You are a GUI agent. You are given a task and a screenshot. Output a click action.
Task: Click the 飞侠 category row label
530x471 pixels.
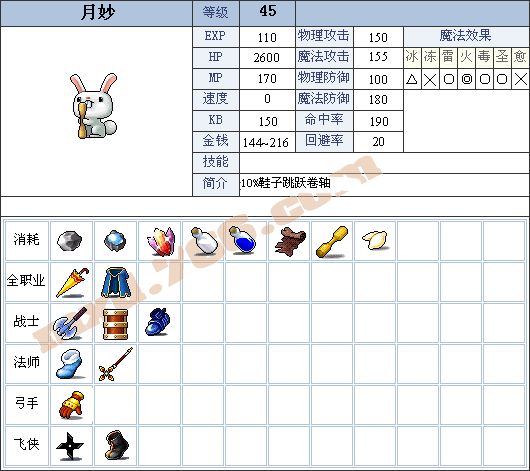(26, 444)
